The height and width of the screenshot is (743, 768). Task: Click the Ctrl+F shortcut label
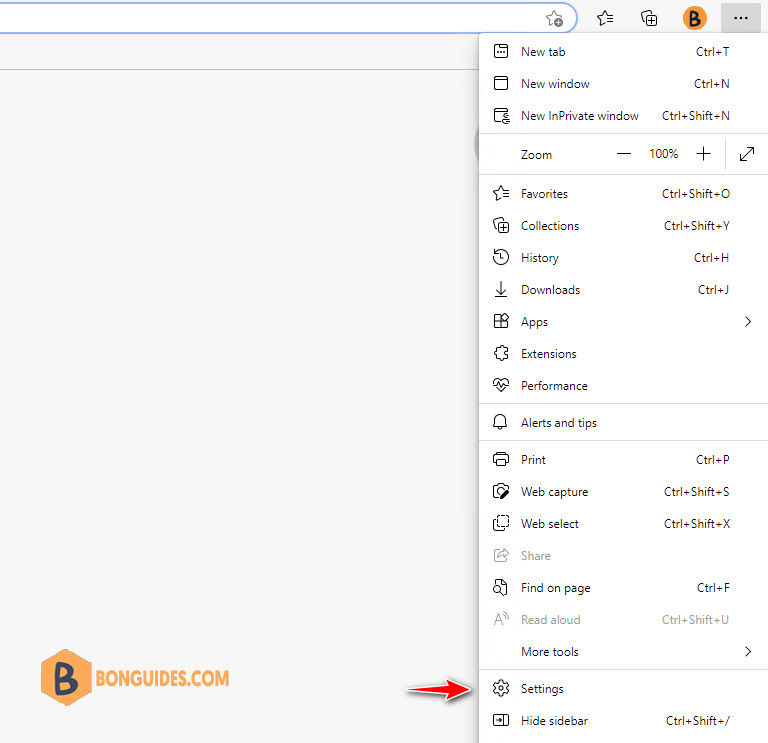[713, 588]
